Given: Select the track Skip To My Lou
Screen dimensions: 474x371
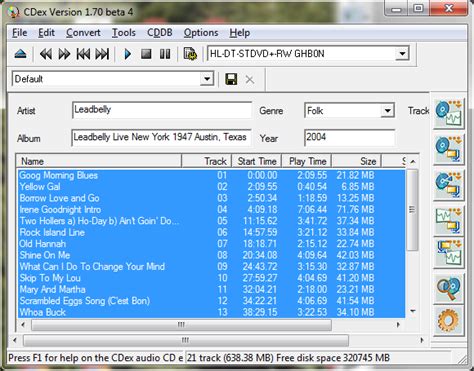Looking at the screenshot, I should (211, 278).
